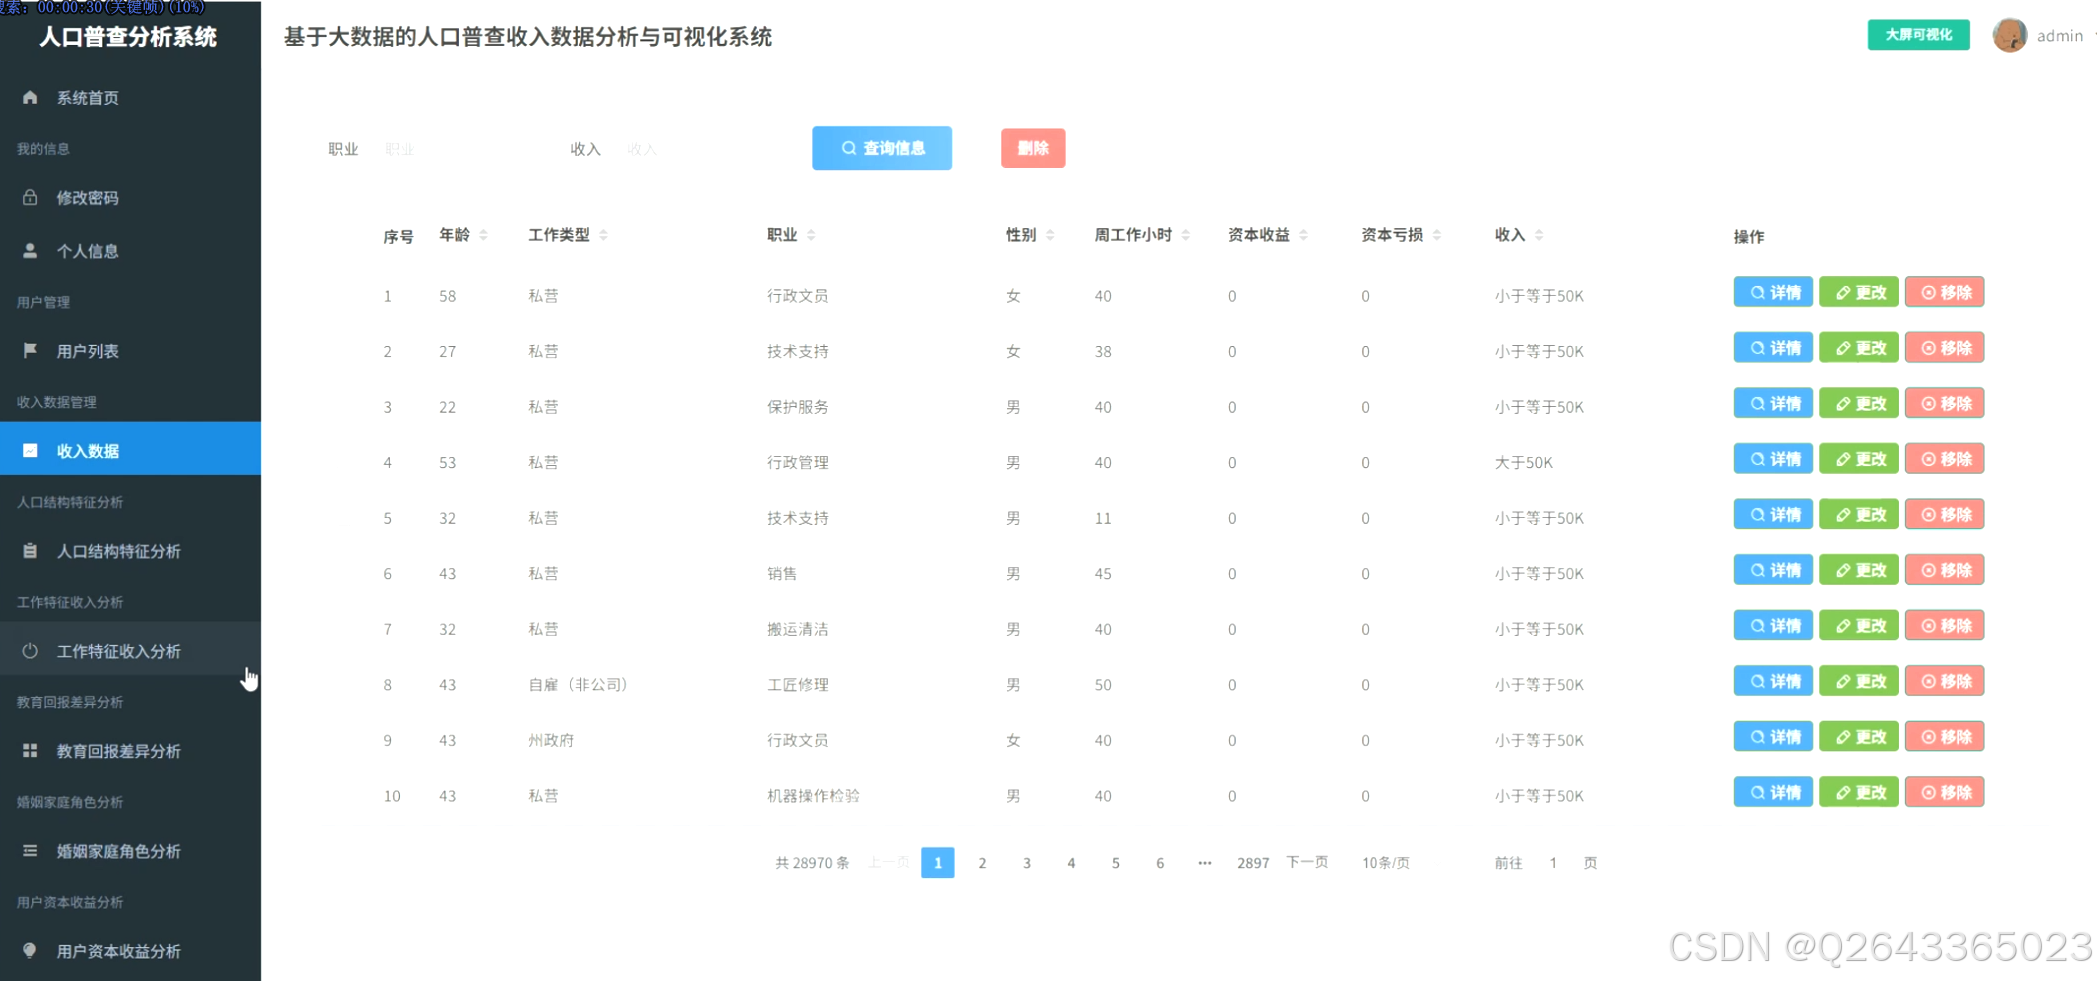Screen dimensions: 2097x981
Task: Click 移除 for row 7 搬运清洁
Action: click(x=1945, y=626)
